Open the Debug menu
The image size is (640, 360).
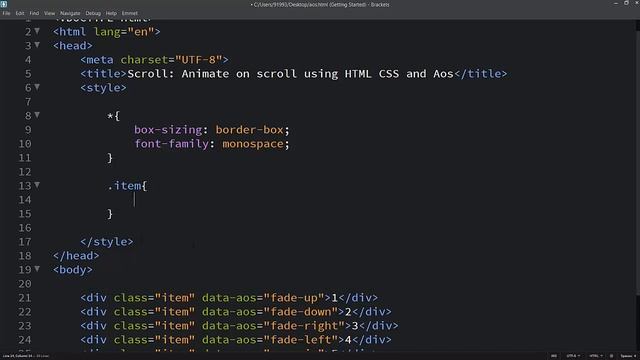(93, 13)
